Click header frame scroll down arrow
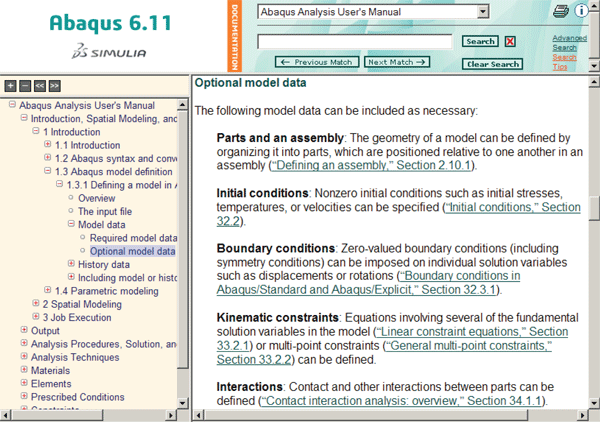Image resolution: width=600 pixels, height=422 pixels. click(594, 66)
